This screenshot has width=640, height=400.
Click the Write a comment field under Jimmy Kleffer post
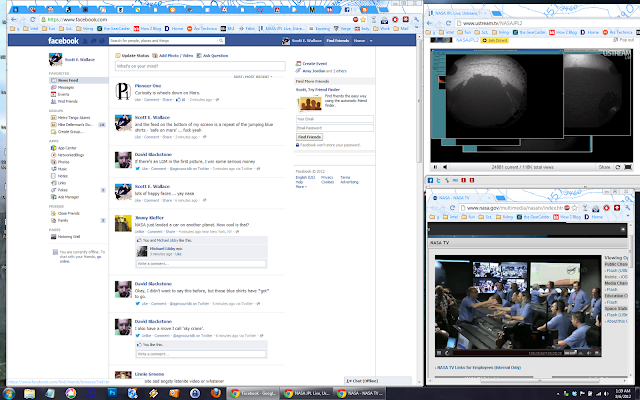201,264
